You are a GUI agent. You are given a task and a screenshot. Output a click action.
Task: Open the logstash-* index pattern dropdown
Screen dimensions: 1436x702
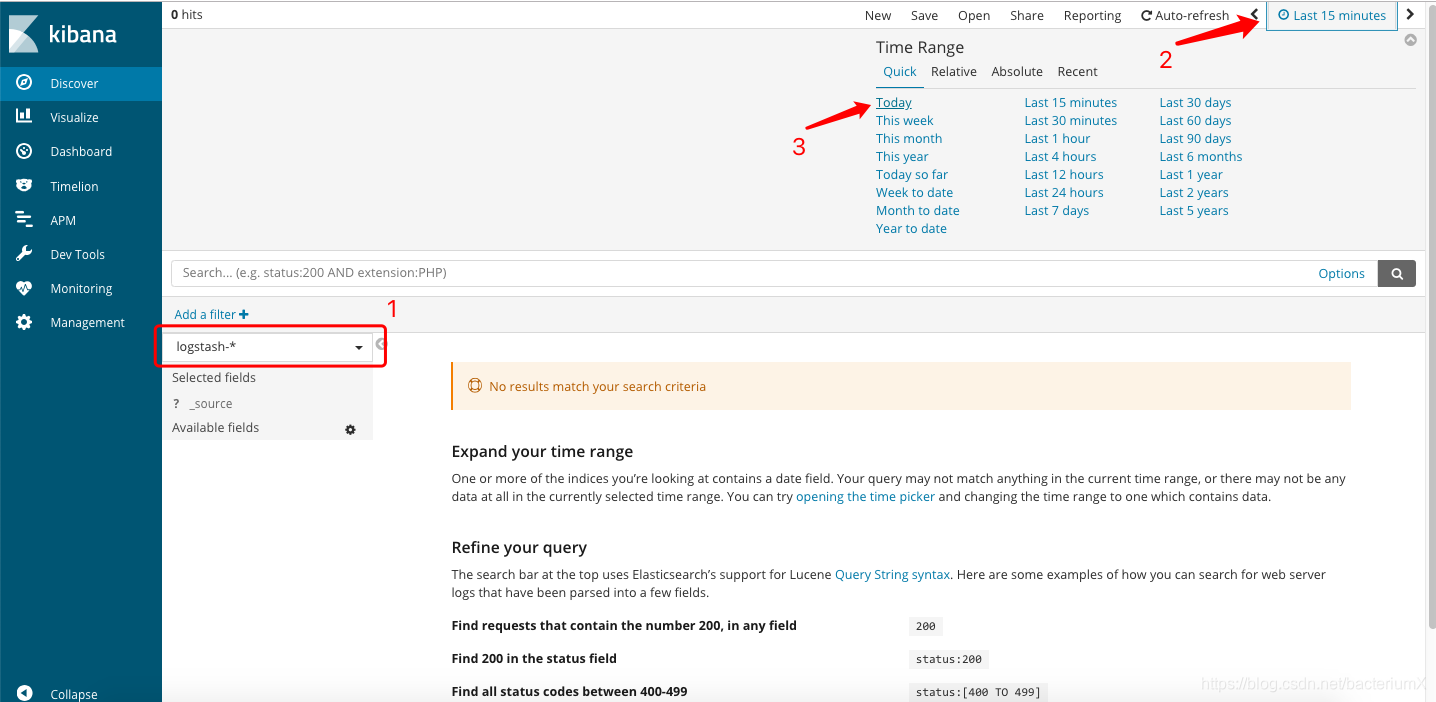pos(269,347)
